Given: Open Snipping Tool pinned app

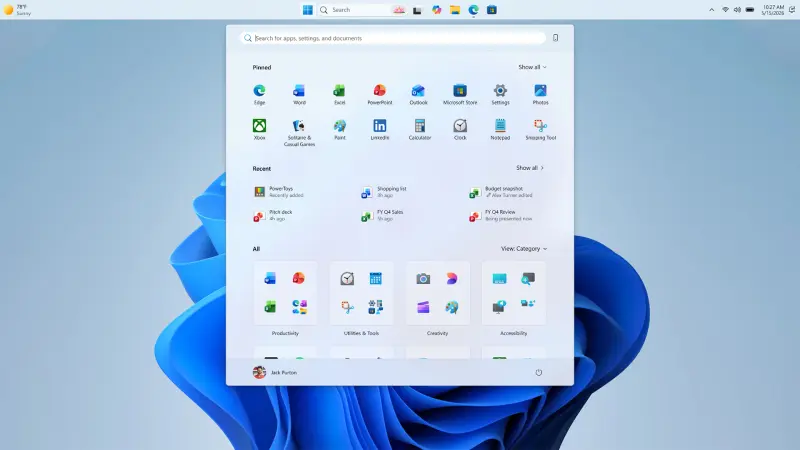Looking at the screenshot, I should [540, 129].
